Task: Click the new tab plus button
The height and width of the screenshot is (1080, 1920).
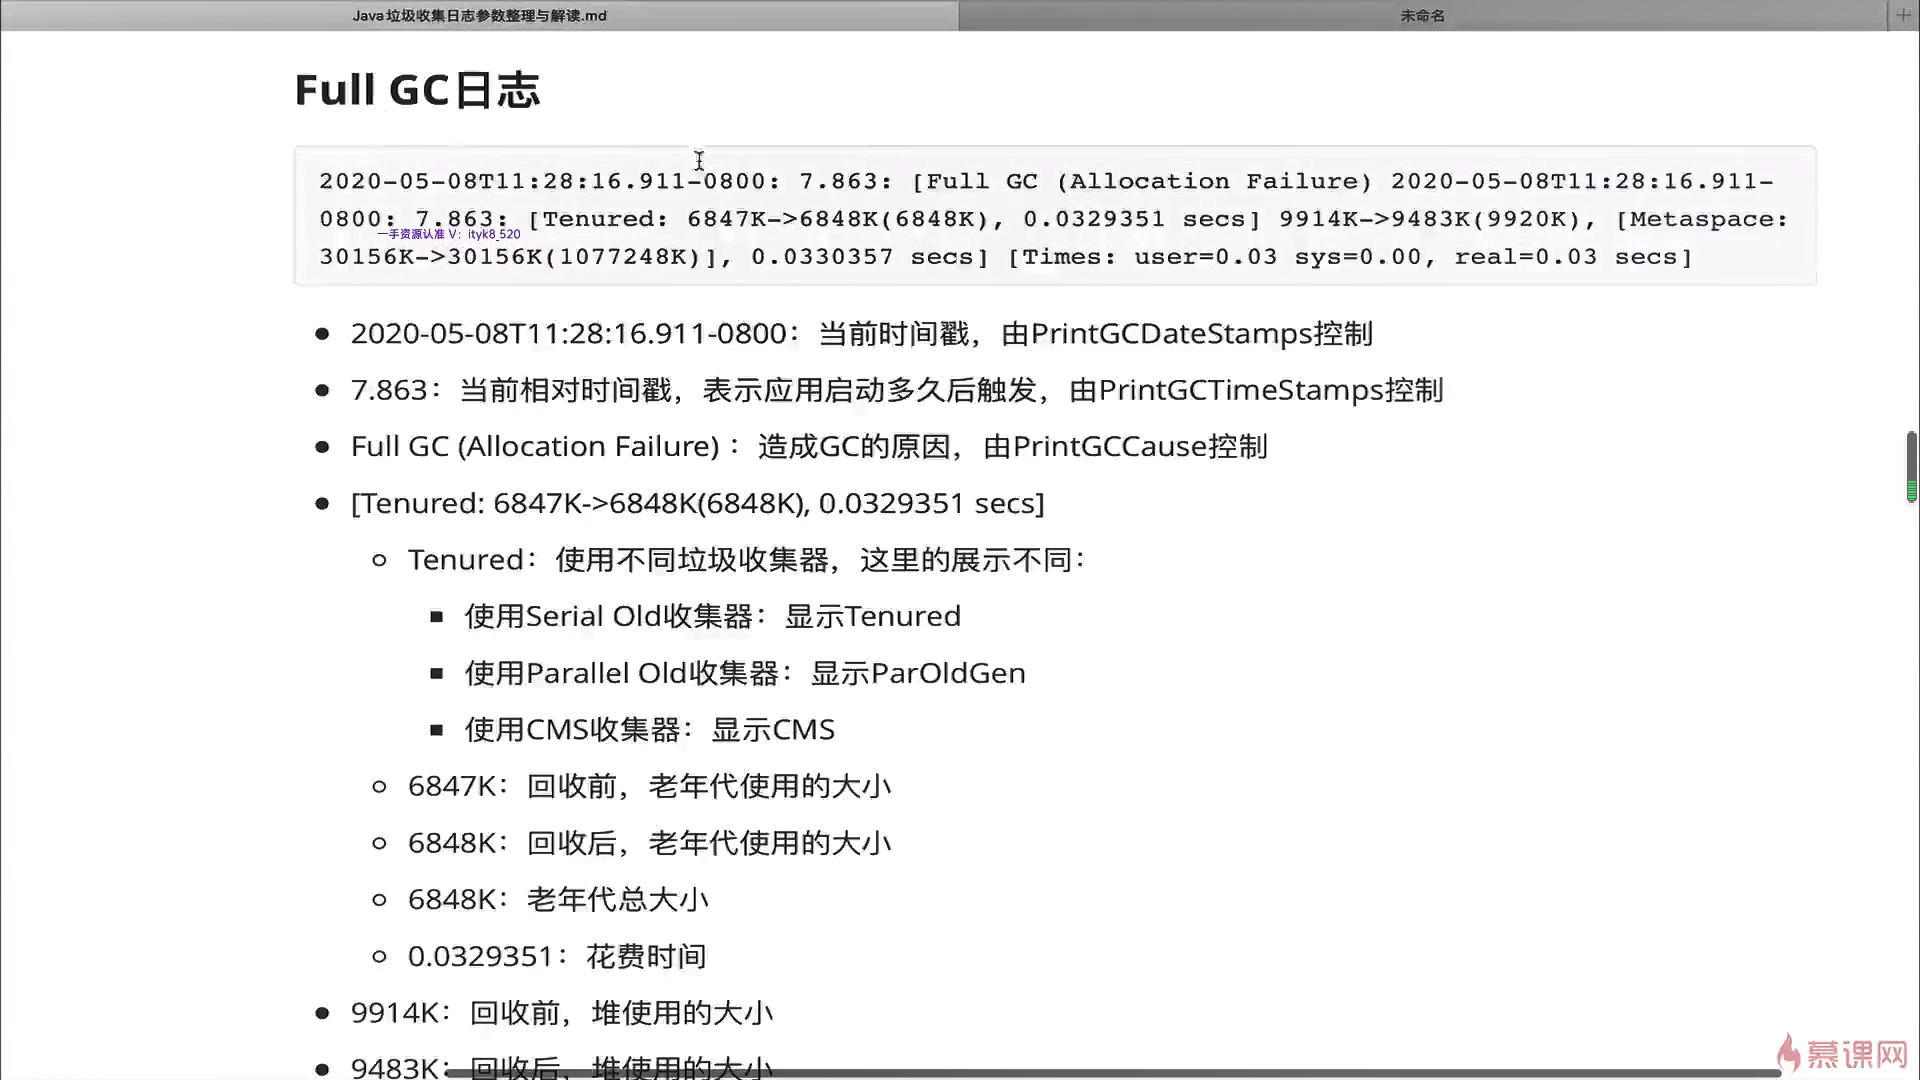Action: pyautogui.click(x=1903, y=15)
